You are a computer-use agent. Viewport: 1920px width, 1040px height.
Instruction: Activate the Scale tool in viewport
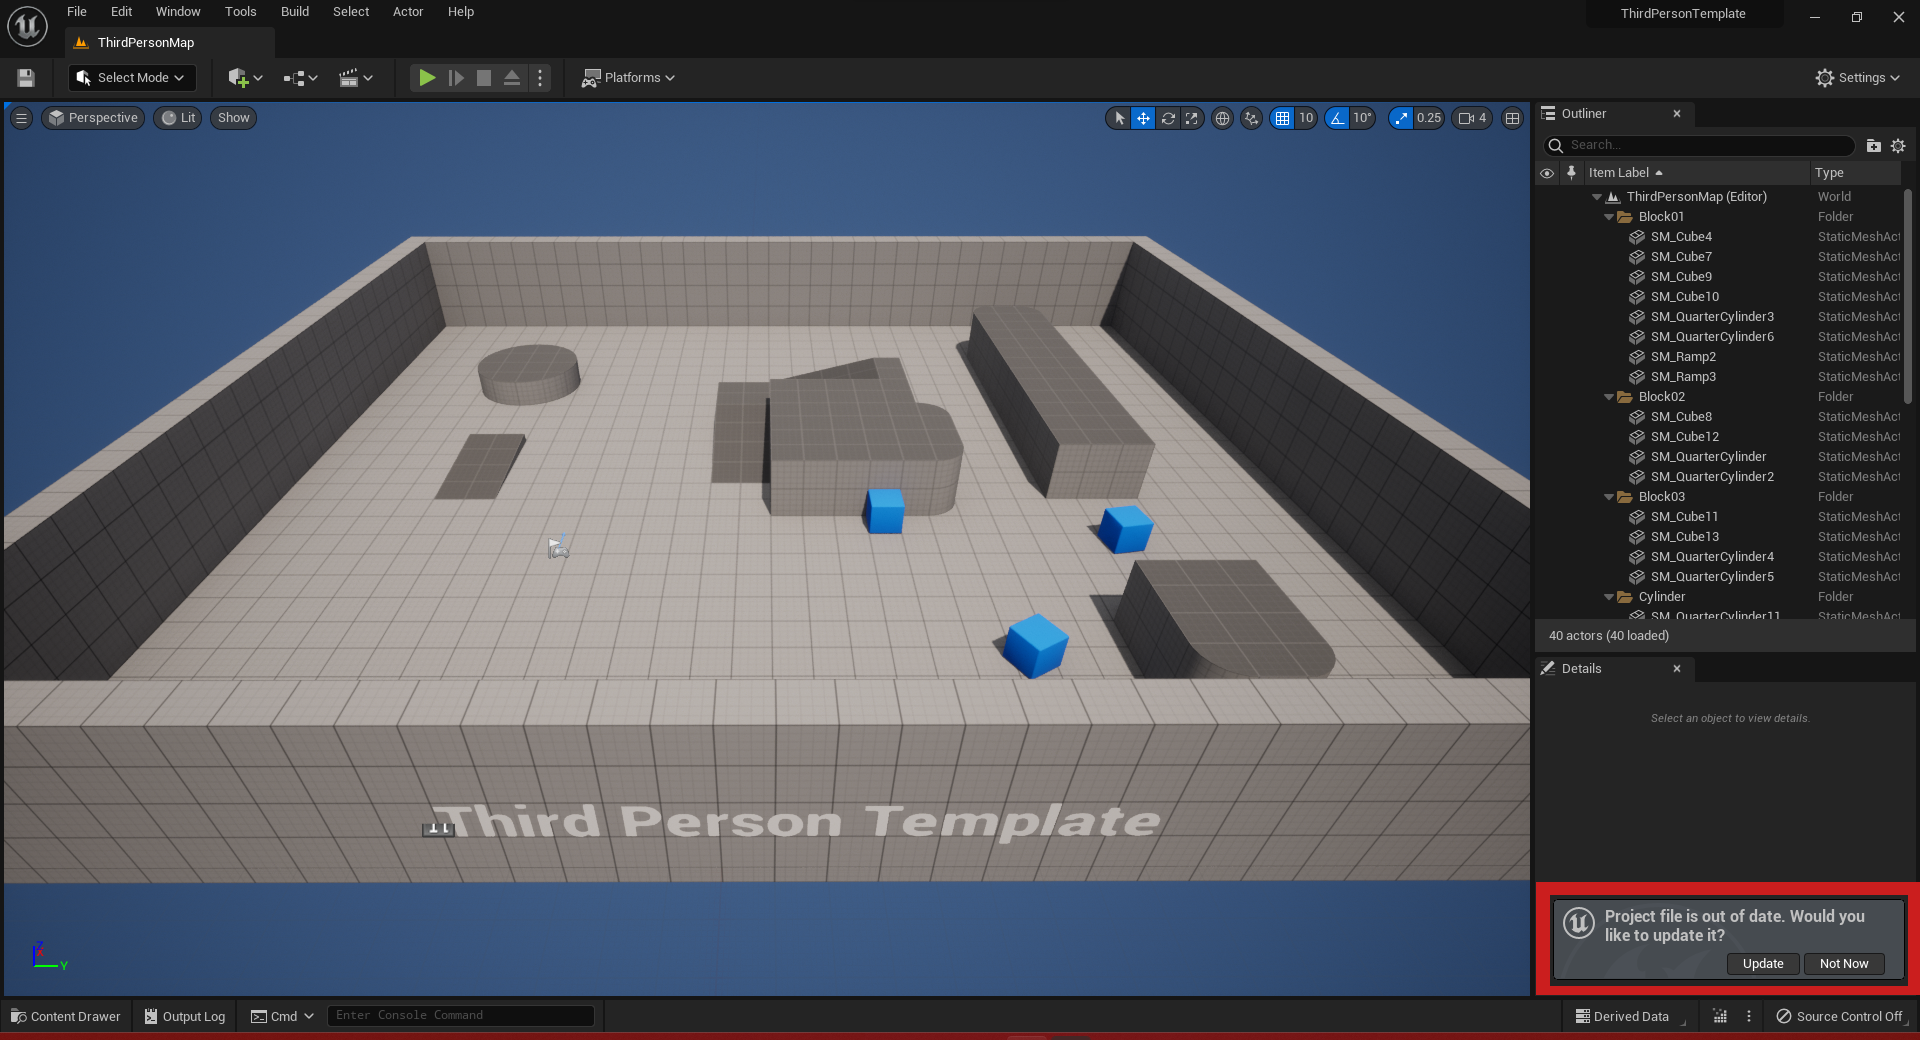[x=1191, y=118]
